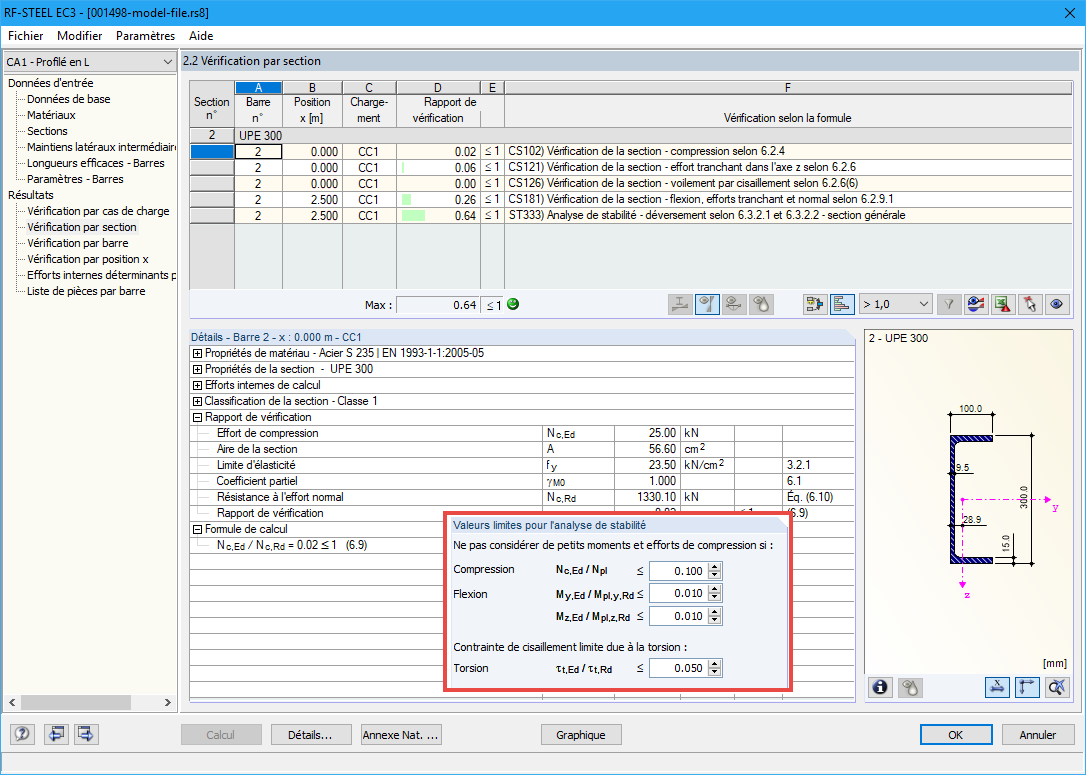Click the disabled deformation view icon in toolbar
This screenshot has width=1086, height=775.
(x=734, y=304)
